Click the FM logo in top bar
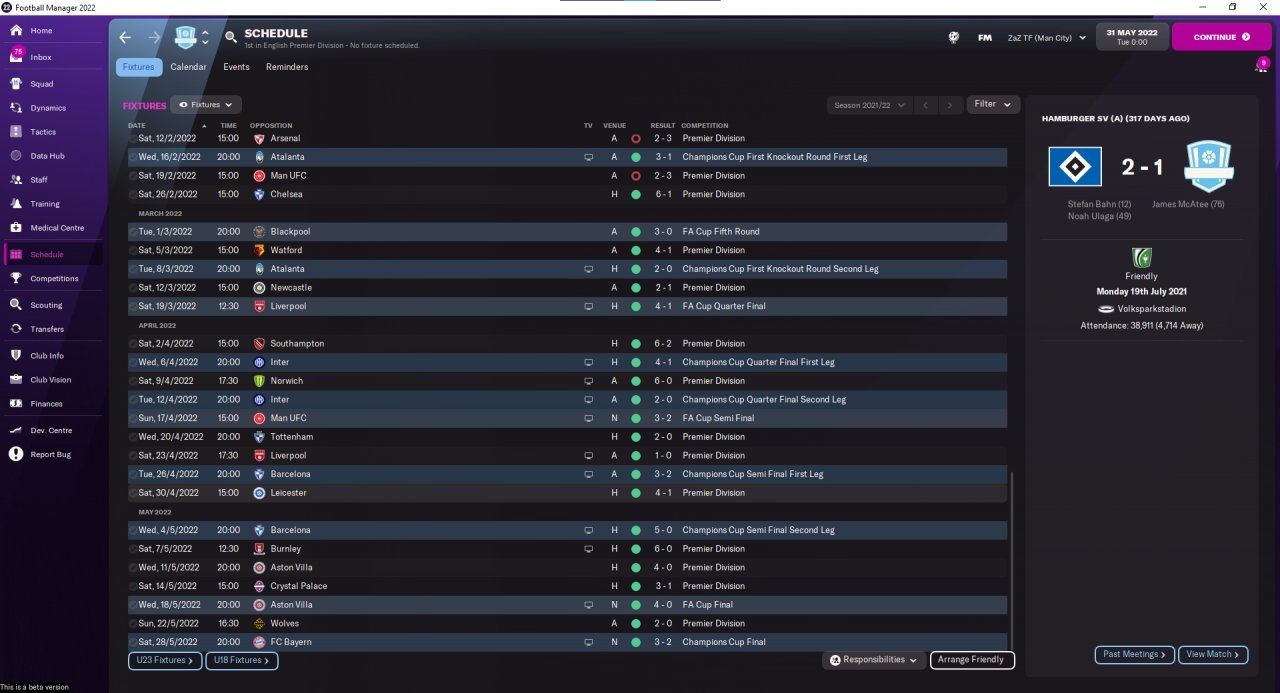Screen dimensions: 1280x693 (985, 38)
